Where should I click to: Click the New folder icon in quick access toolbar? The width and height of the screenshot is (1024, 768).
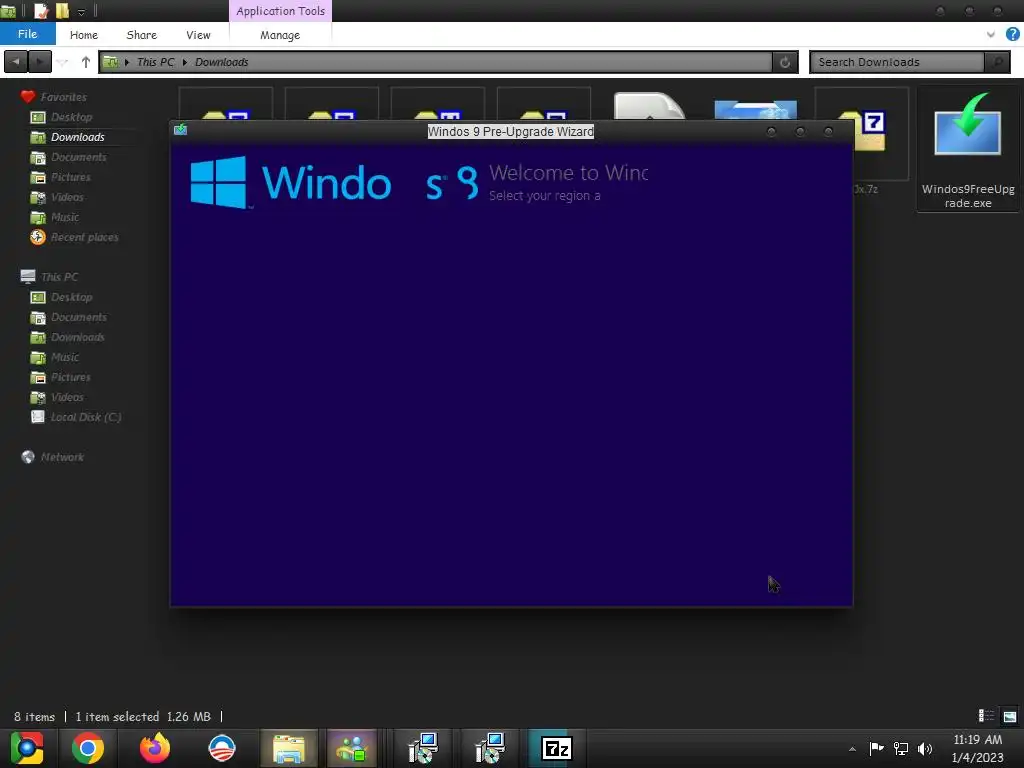[x=62, y=10]
